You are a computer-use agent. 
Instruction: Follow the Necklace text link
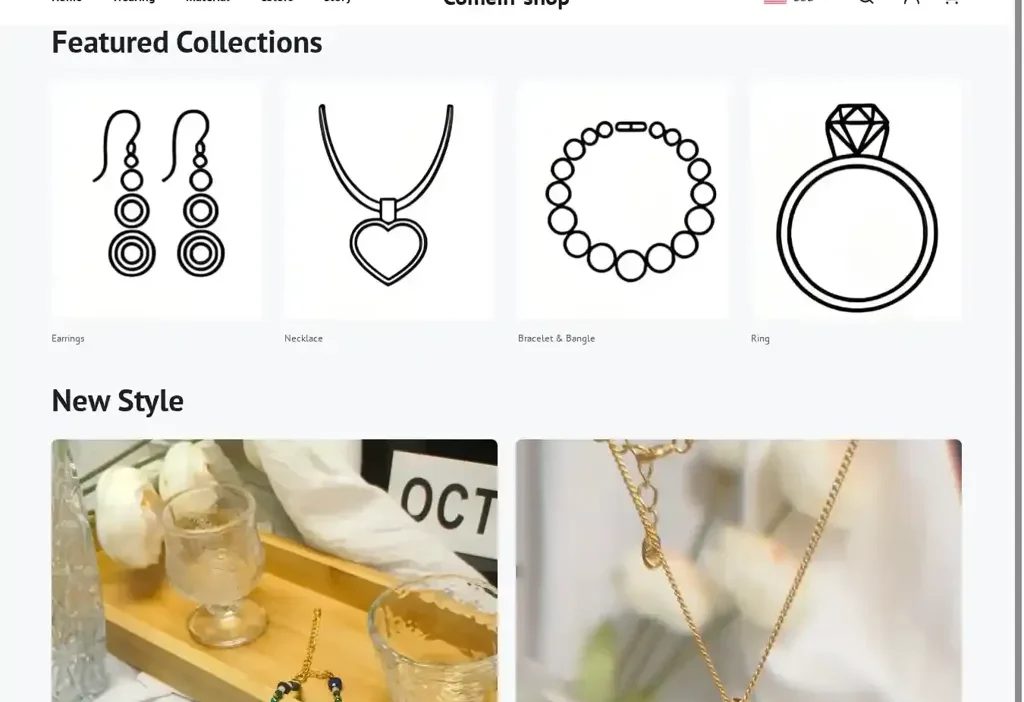pyautogui.click(x=304, y=338)
